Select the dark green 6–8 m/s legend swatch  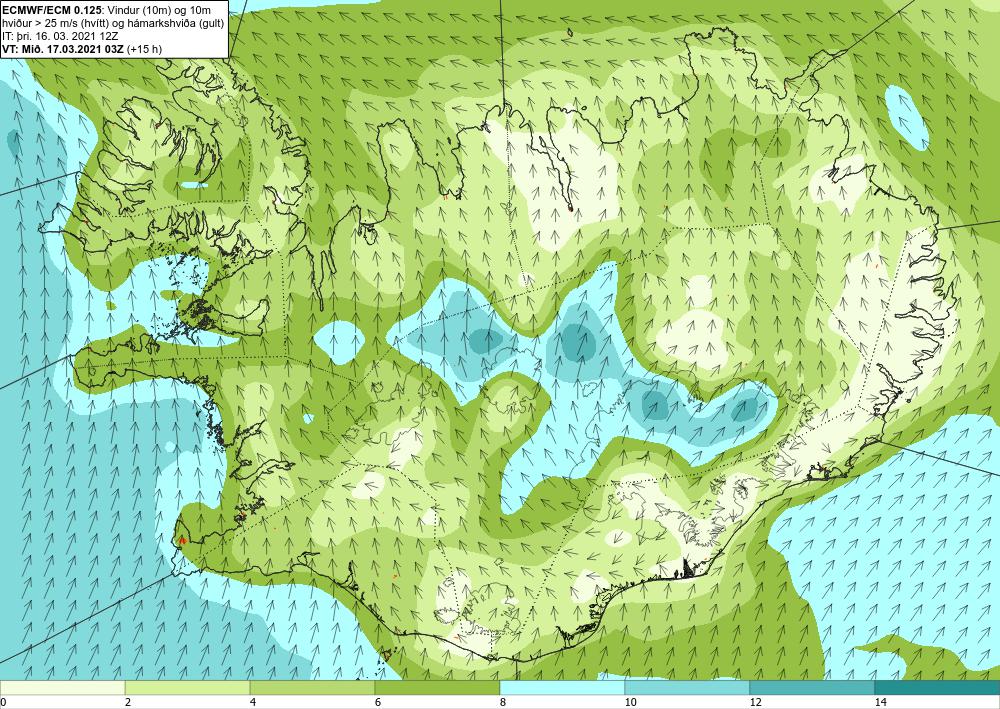point(438,687)
